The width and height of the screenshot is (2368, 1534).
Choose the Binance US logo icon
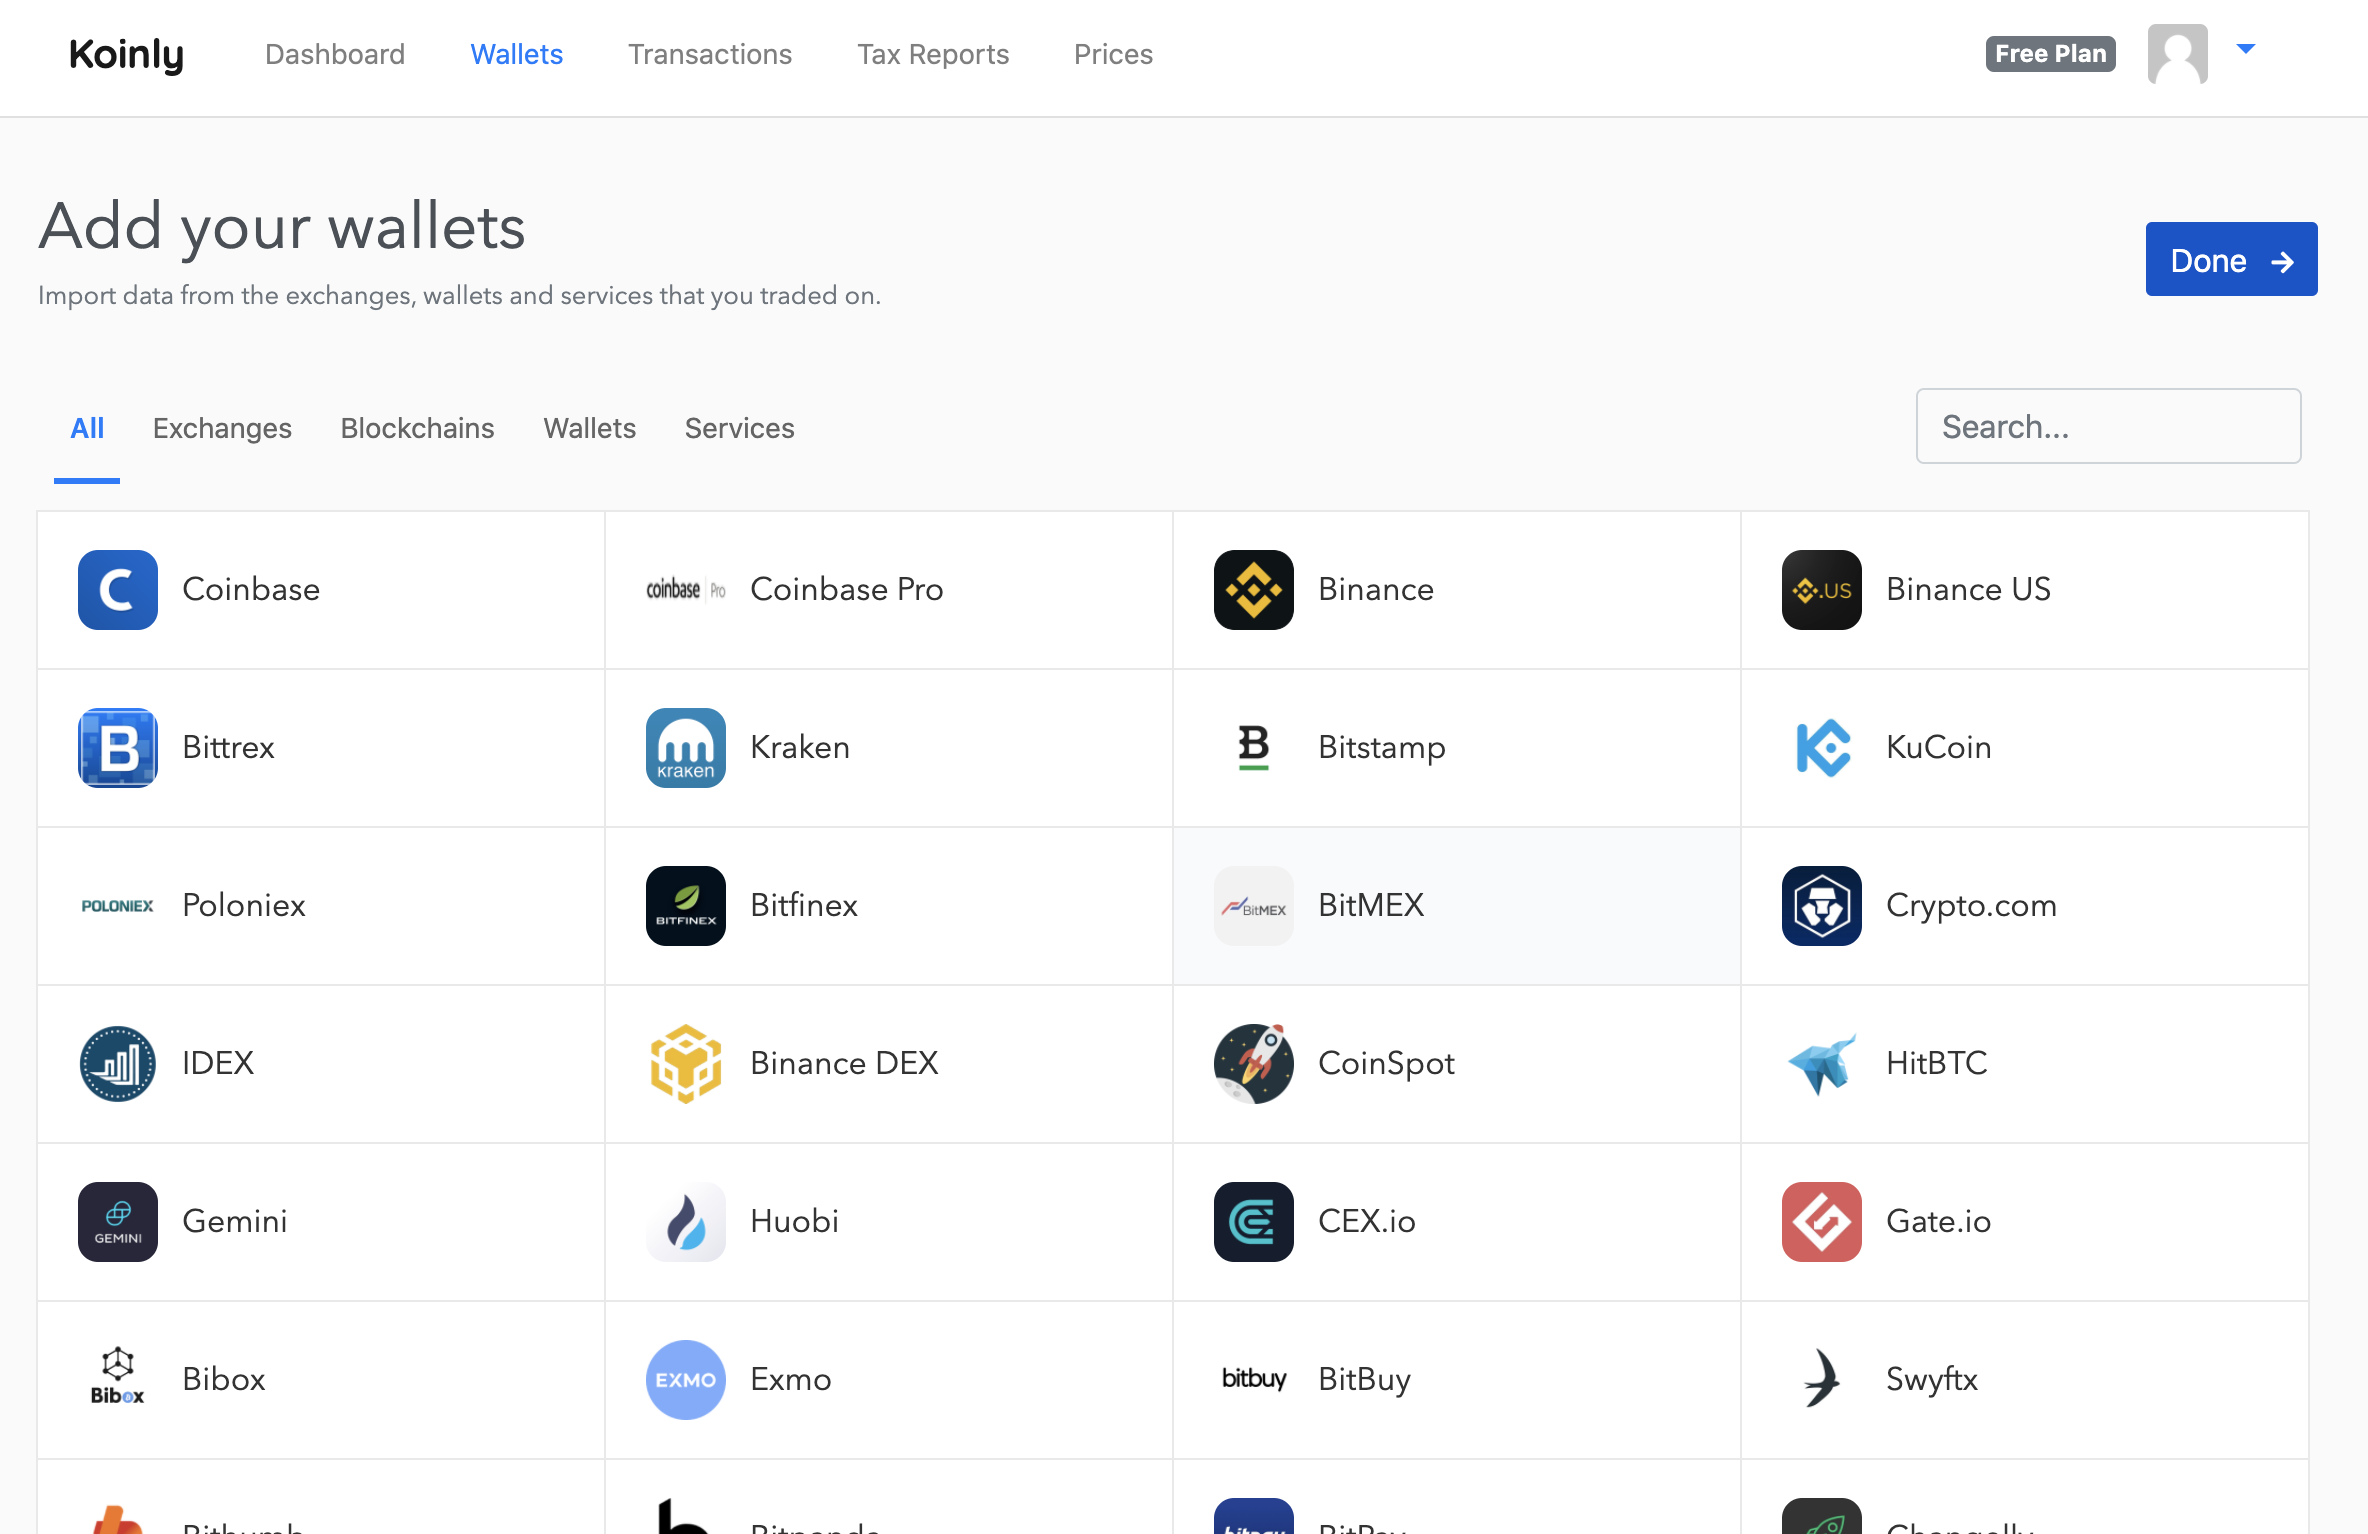point(1822,590)
